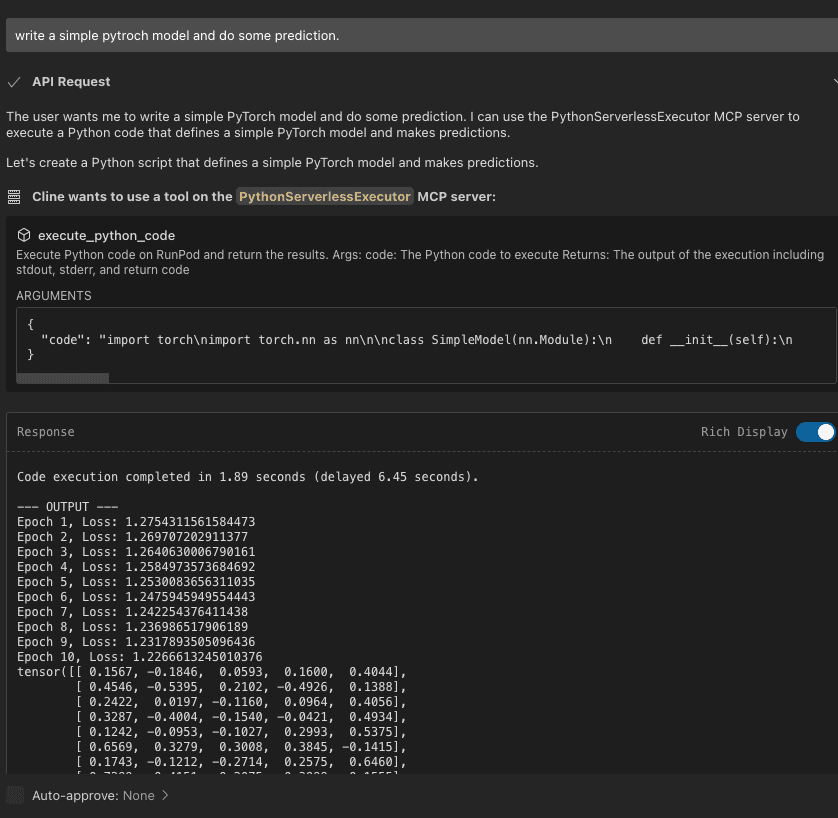The width and height of the screenshot is (838, 818).
Task: Click the execute_python_code tool name
Action: coord(106,236)
